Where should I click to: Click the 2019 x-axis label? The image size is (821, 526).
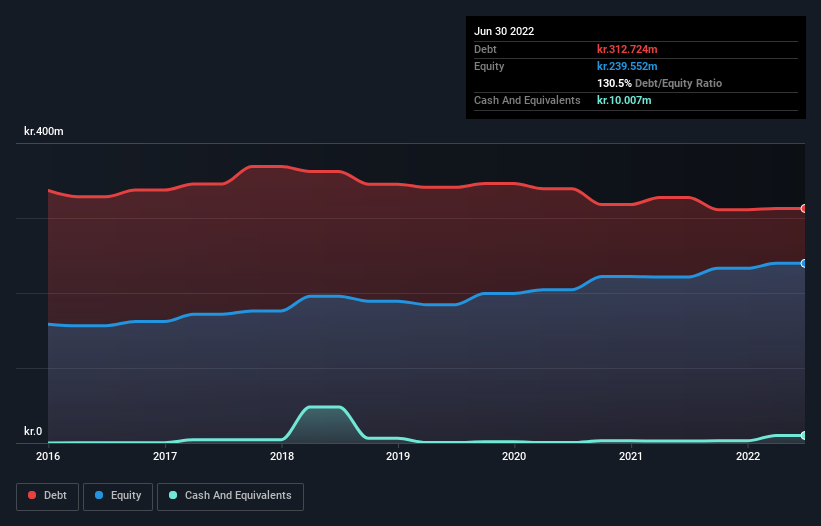tap(398, 456)
